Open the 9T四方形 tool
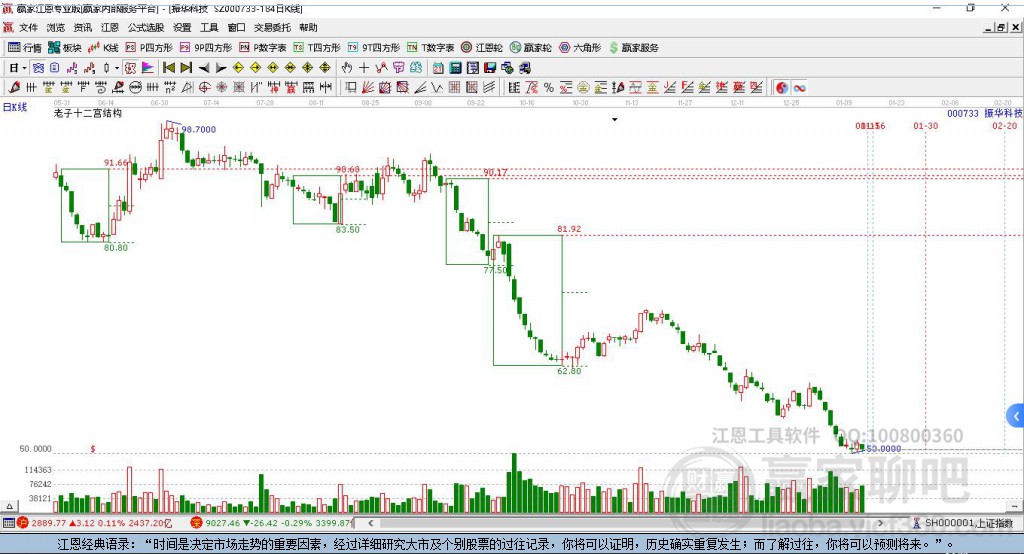The height and width of the screenshot is (554, 1024). (x=374, y=48)
